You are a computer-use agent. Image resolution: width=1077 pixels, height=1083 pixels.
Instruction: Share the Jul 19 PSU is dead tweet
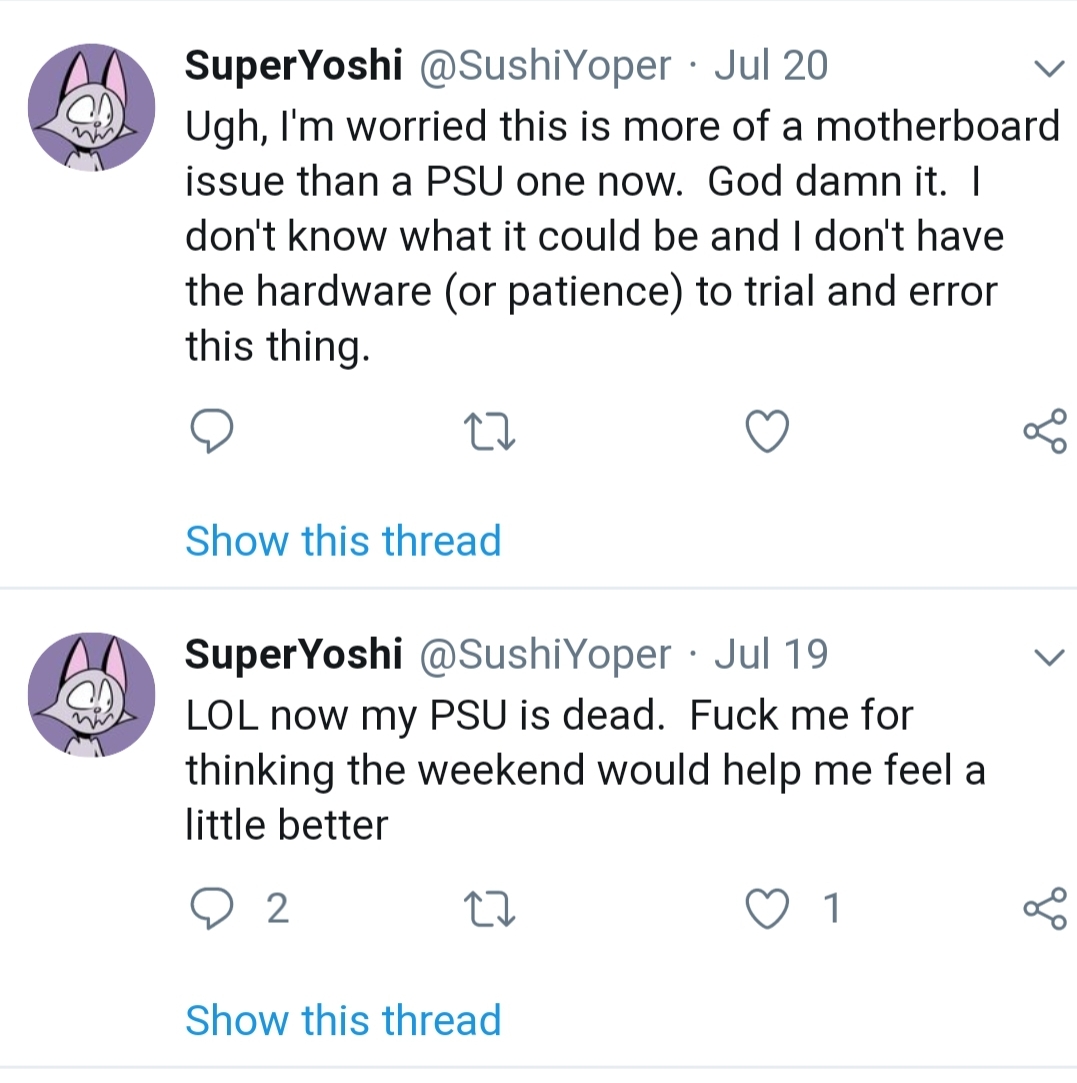[1046, 909]
